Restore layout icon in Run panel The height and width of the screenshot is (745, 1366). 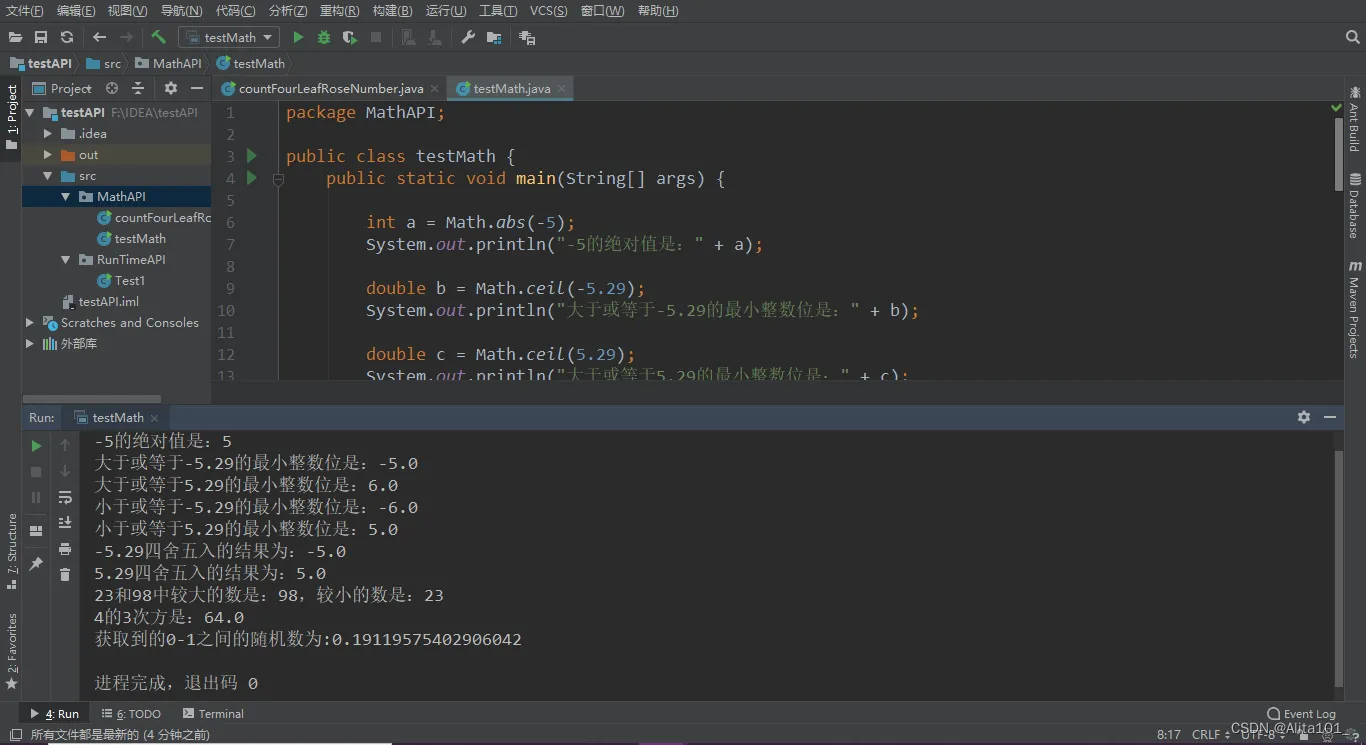[36, 531]
